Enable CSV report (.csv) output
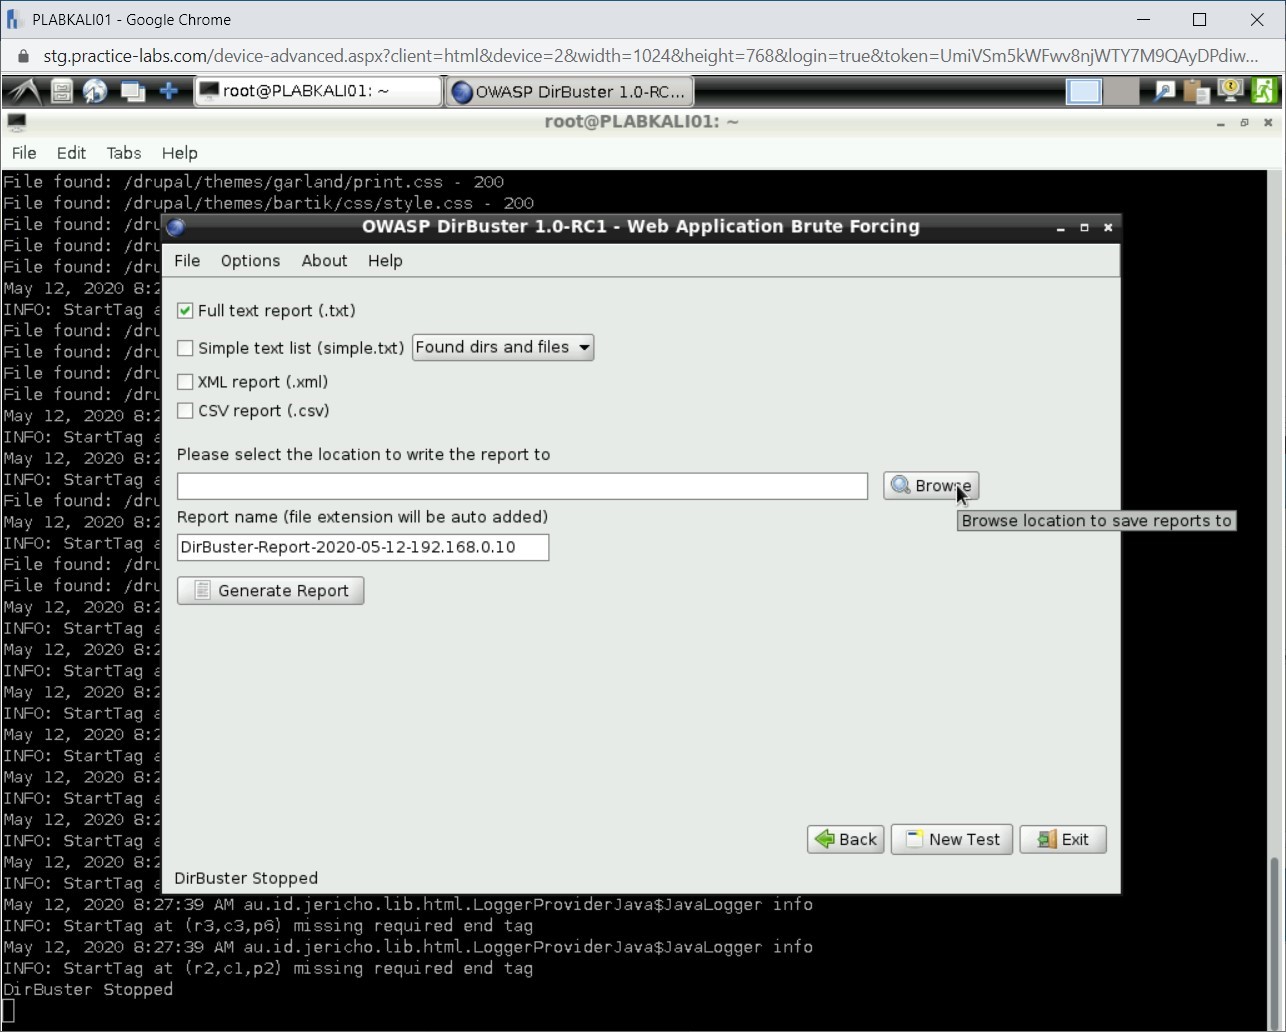 coord(185,410)
